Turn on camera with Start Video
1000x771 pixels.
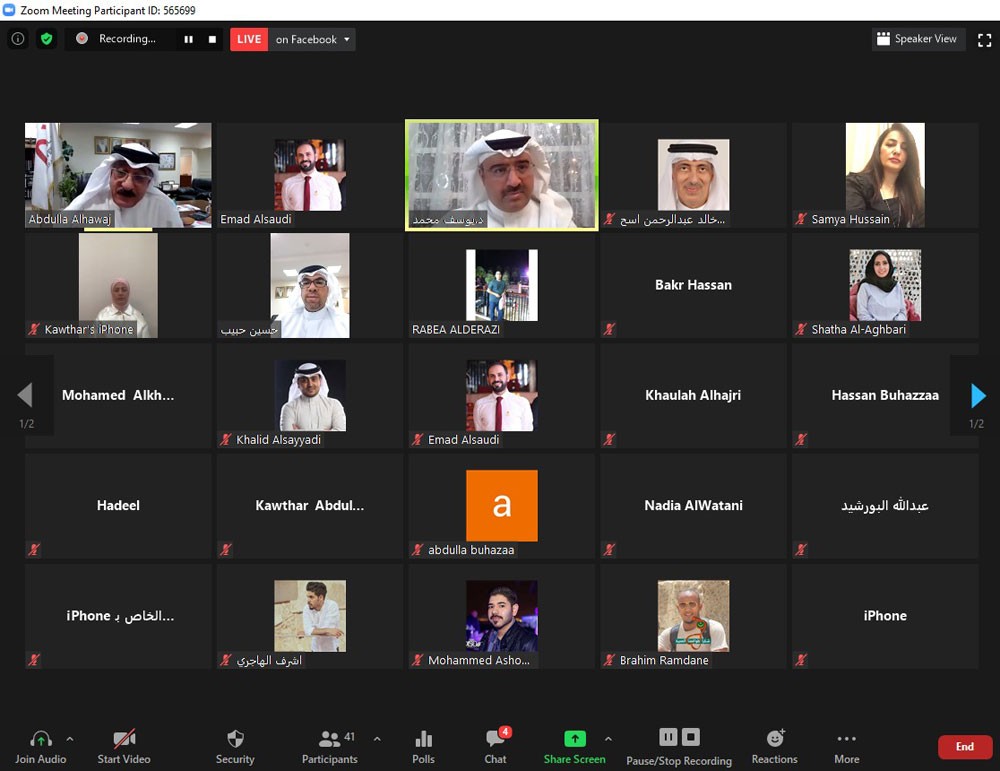pos(124,746)
